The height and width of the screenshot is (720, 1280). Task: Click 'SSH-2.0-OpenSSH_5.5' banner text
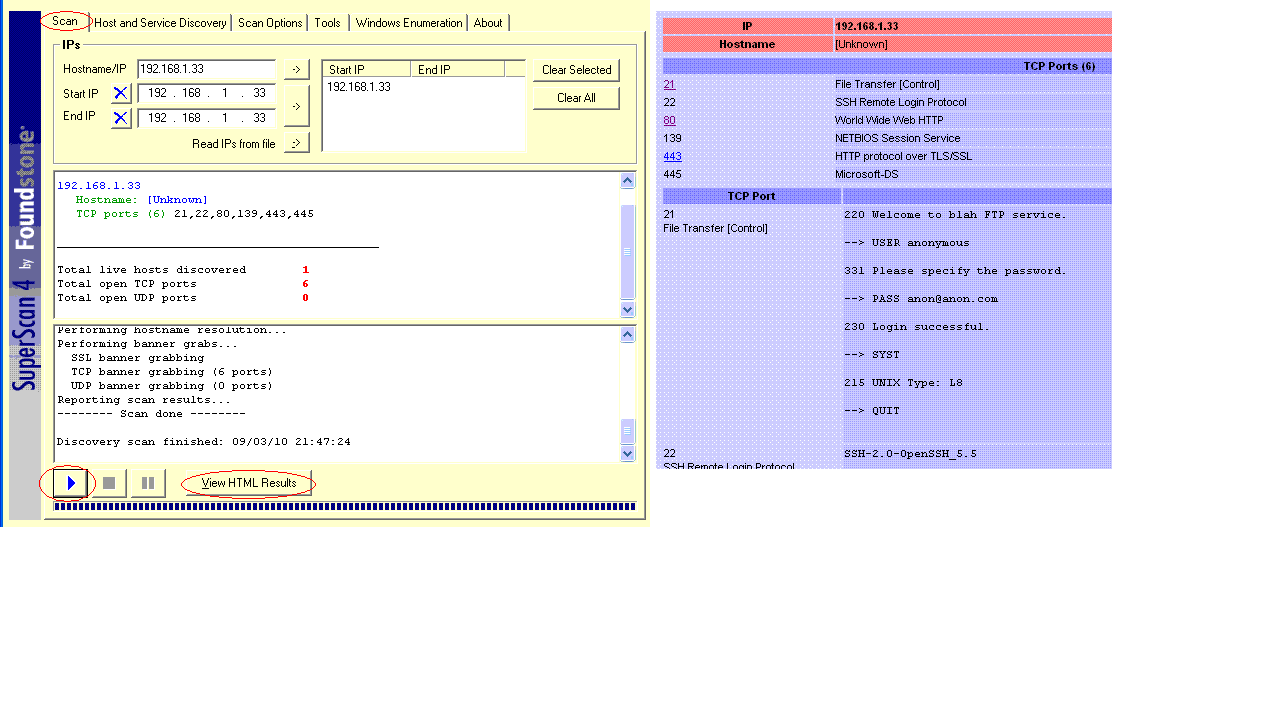point(910,453)
